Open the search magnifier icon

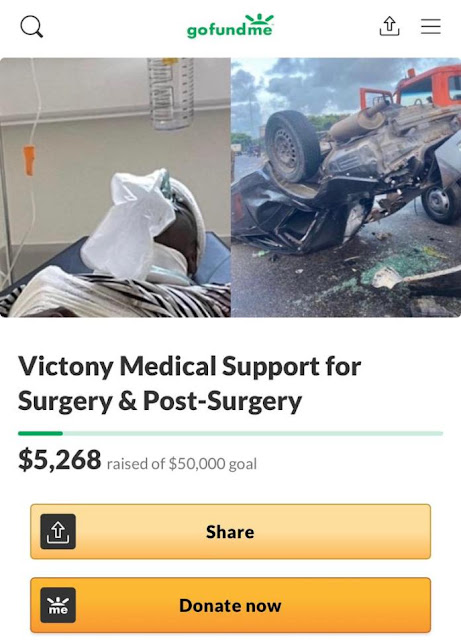coord(31,27)
